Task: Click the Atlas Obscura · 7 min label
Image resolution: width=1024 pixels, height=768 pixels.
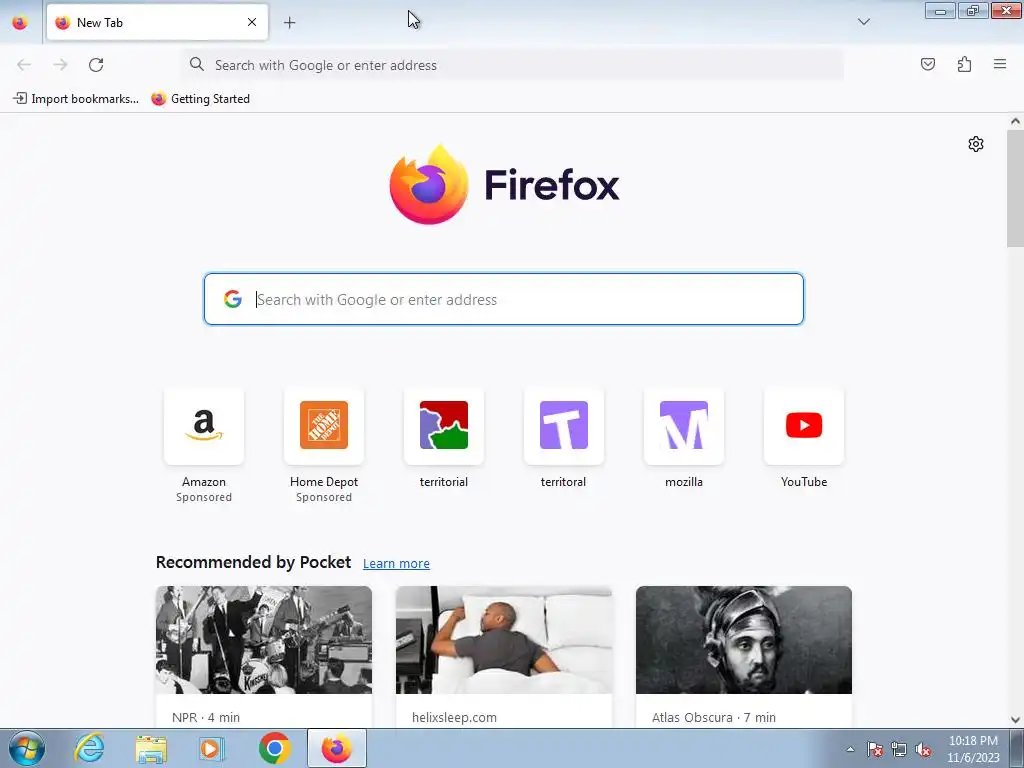Action: coord(714,717)
